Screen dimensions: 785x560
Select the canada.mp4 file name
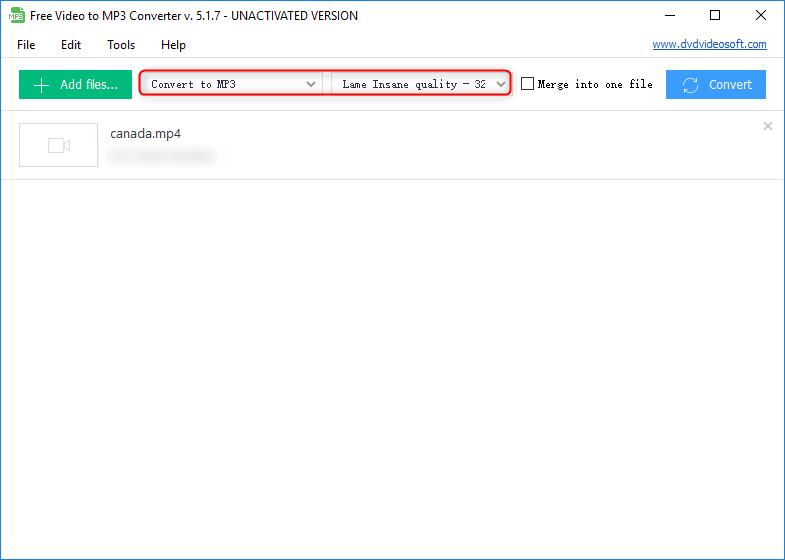pos(145,134)
